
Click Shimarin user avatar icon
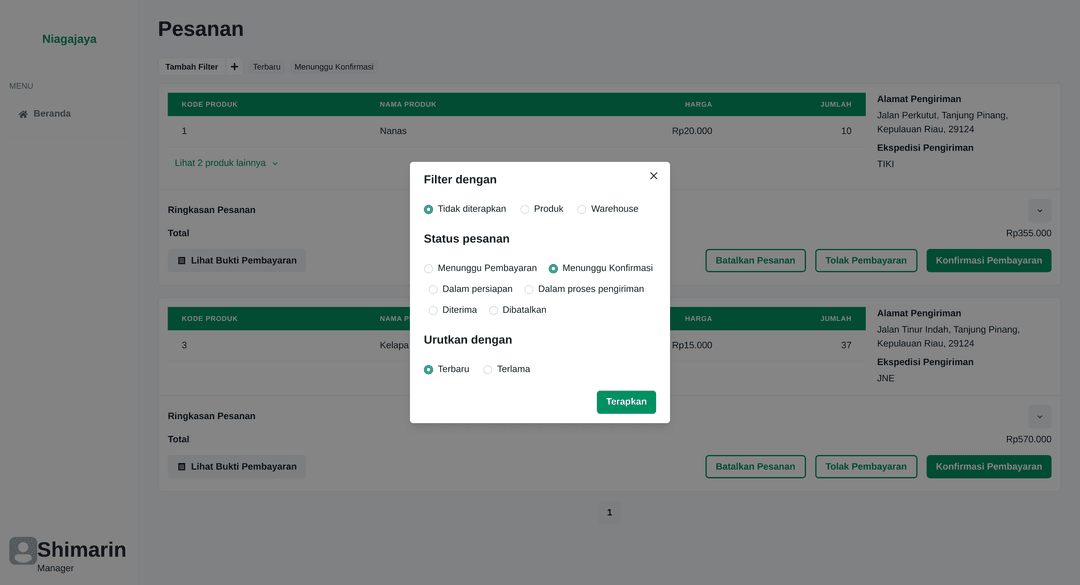tap(23, 550)
